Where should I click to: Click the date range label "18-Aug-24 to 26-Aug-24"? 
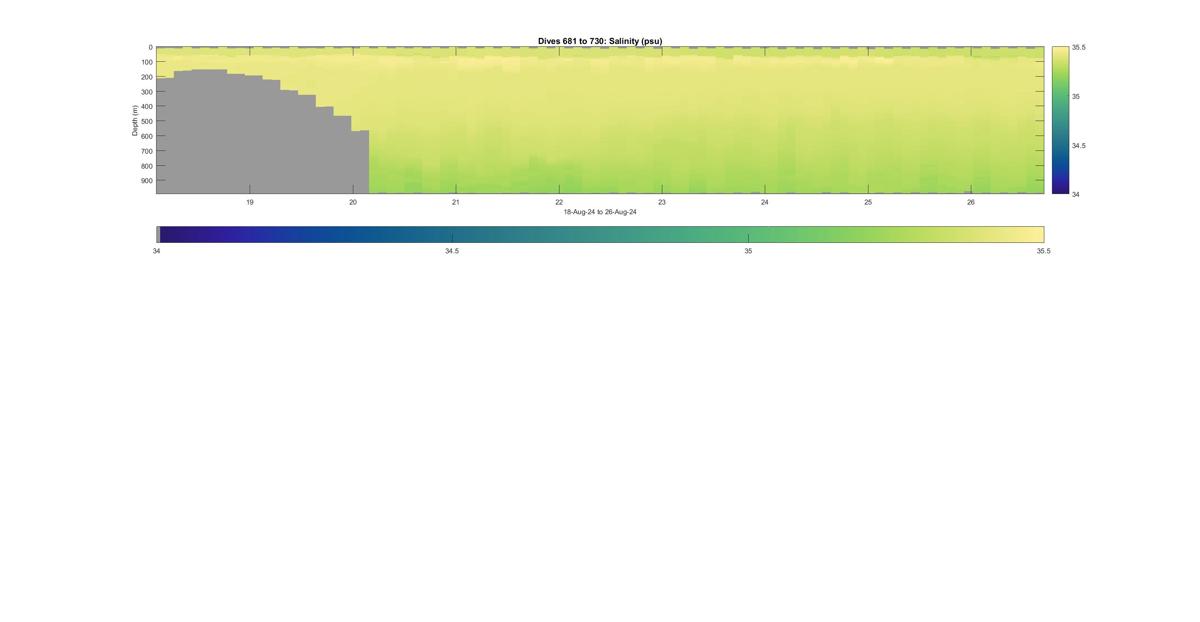point(600,212)
